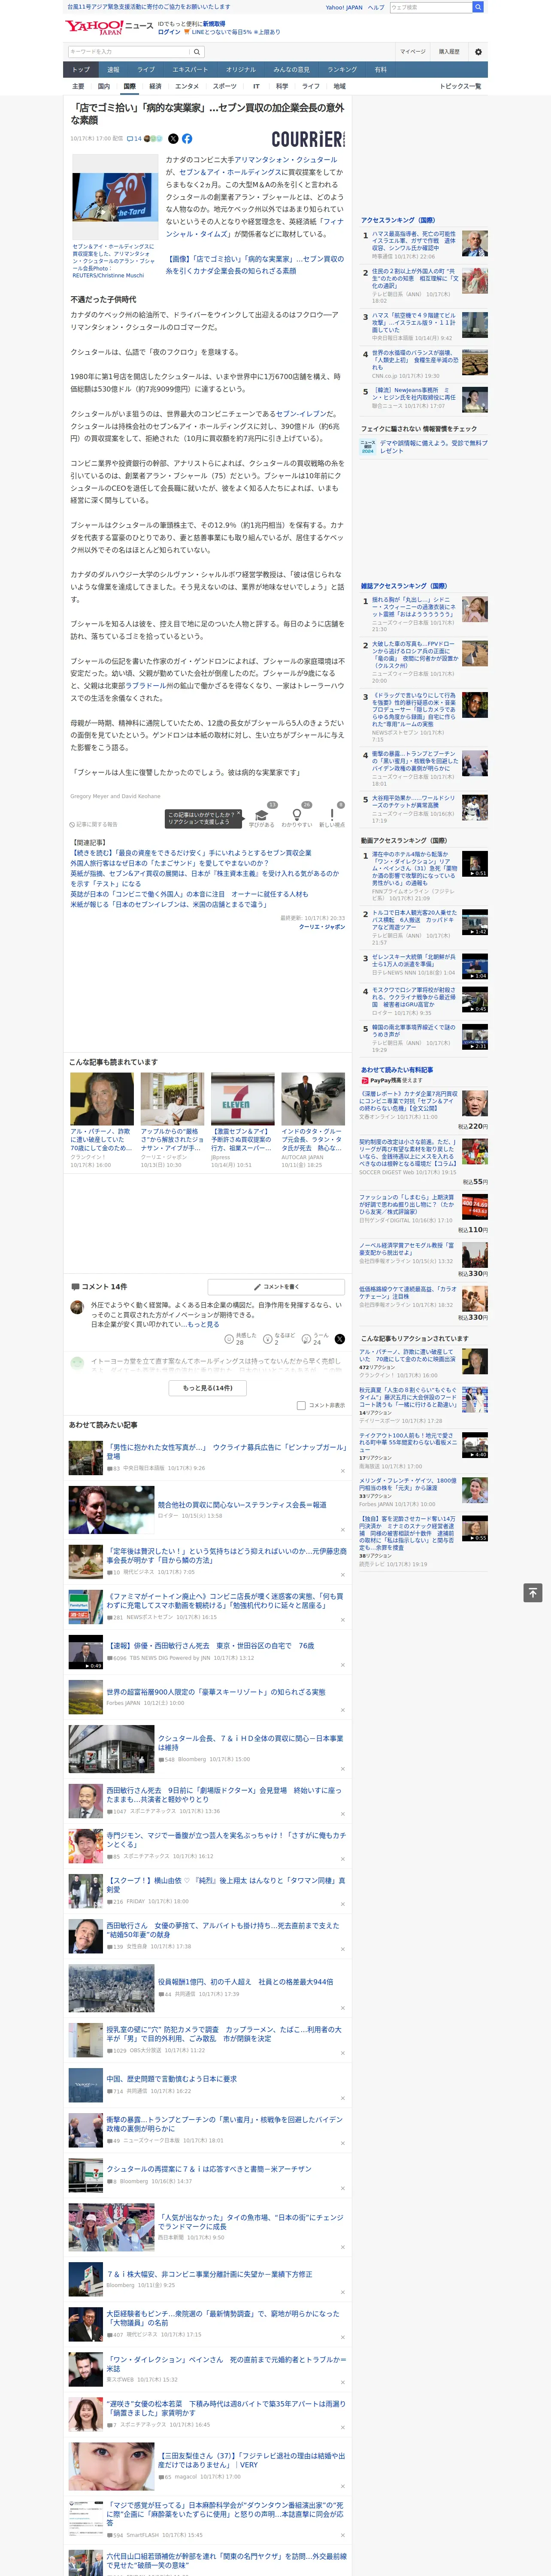Open the みんなの意見 tab
This screenshot has height=2576, width=551.
pyautogui.click(x=291, y=70)
